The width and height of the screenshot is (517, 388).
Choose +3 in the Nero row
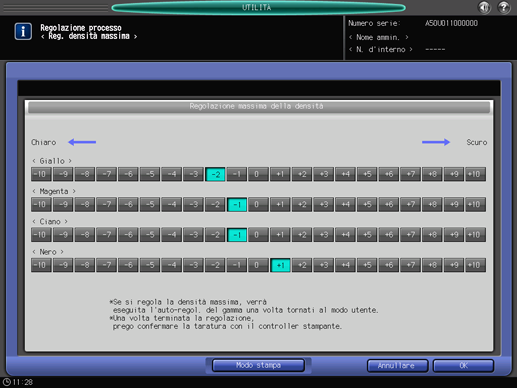pos(324,265)
